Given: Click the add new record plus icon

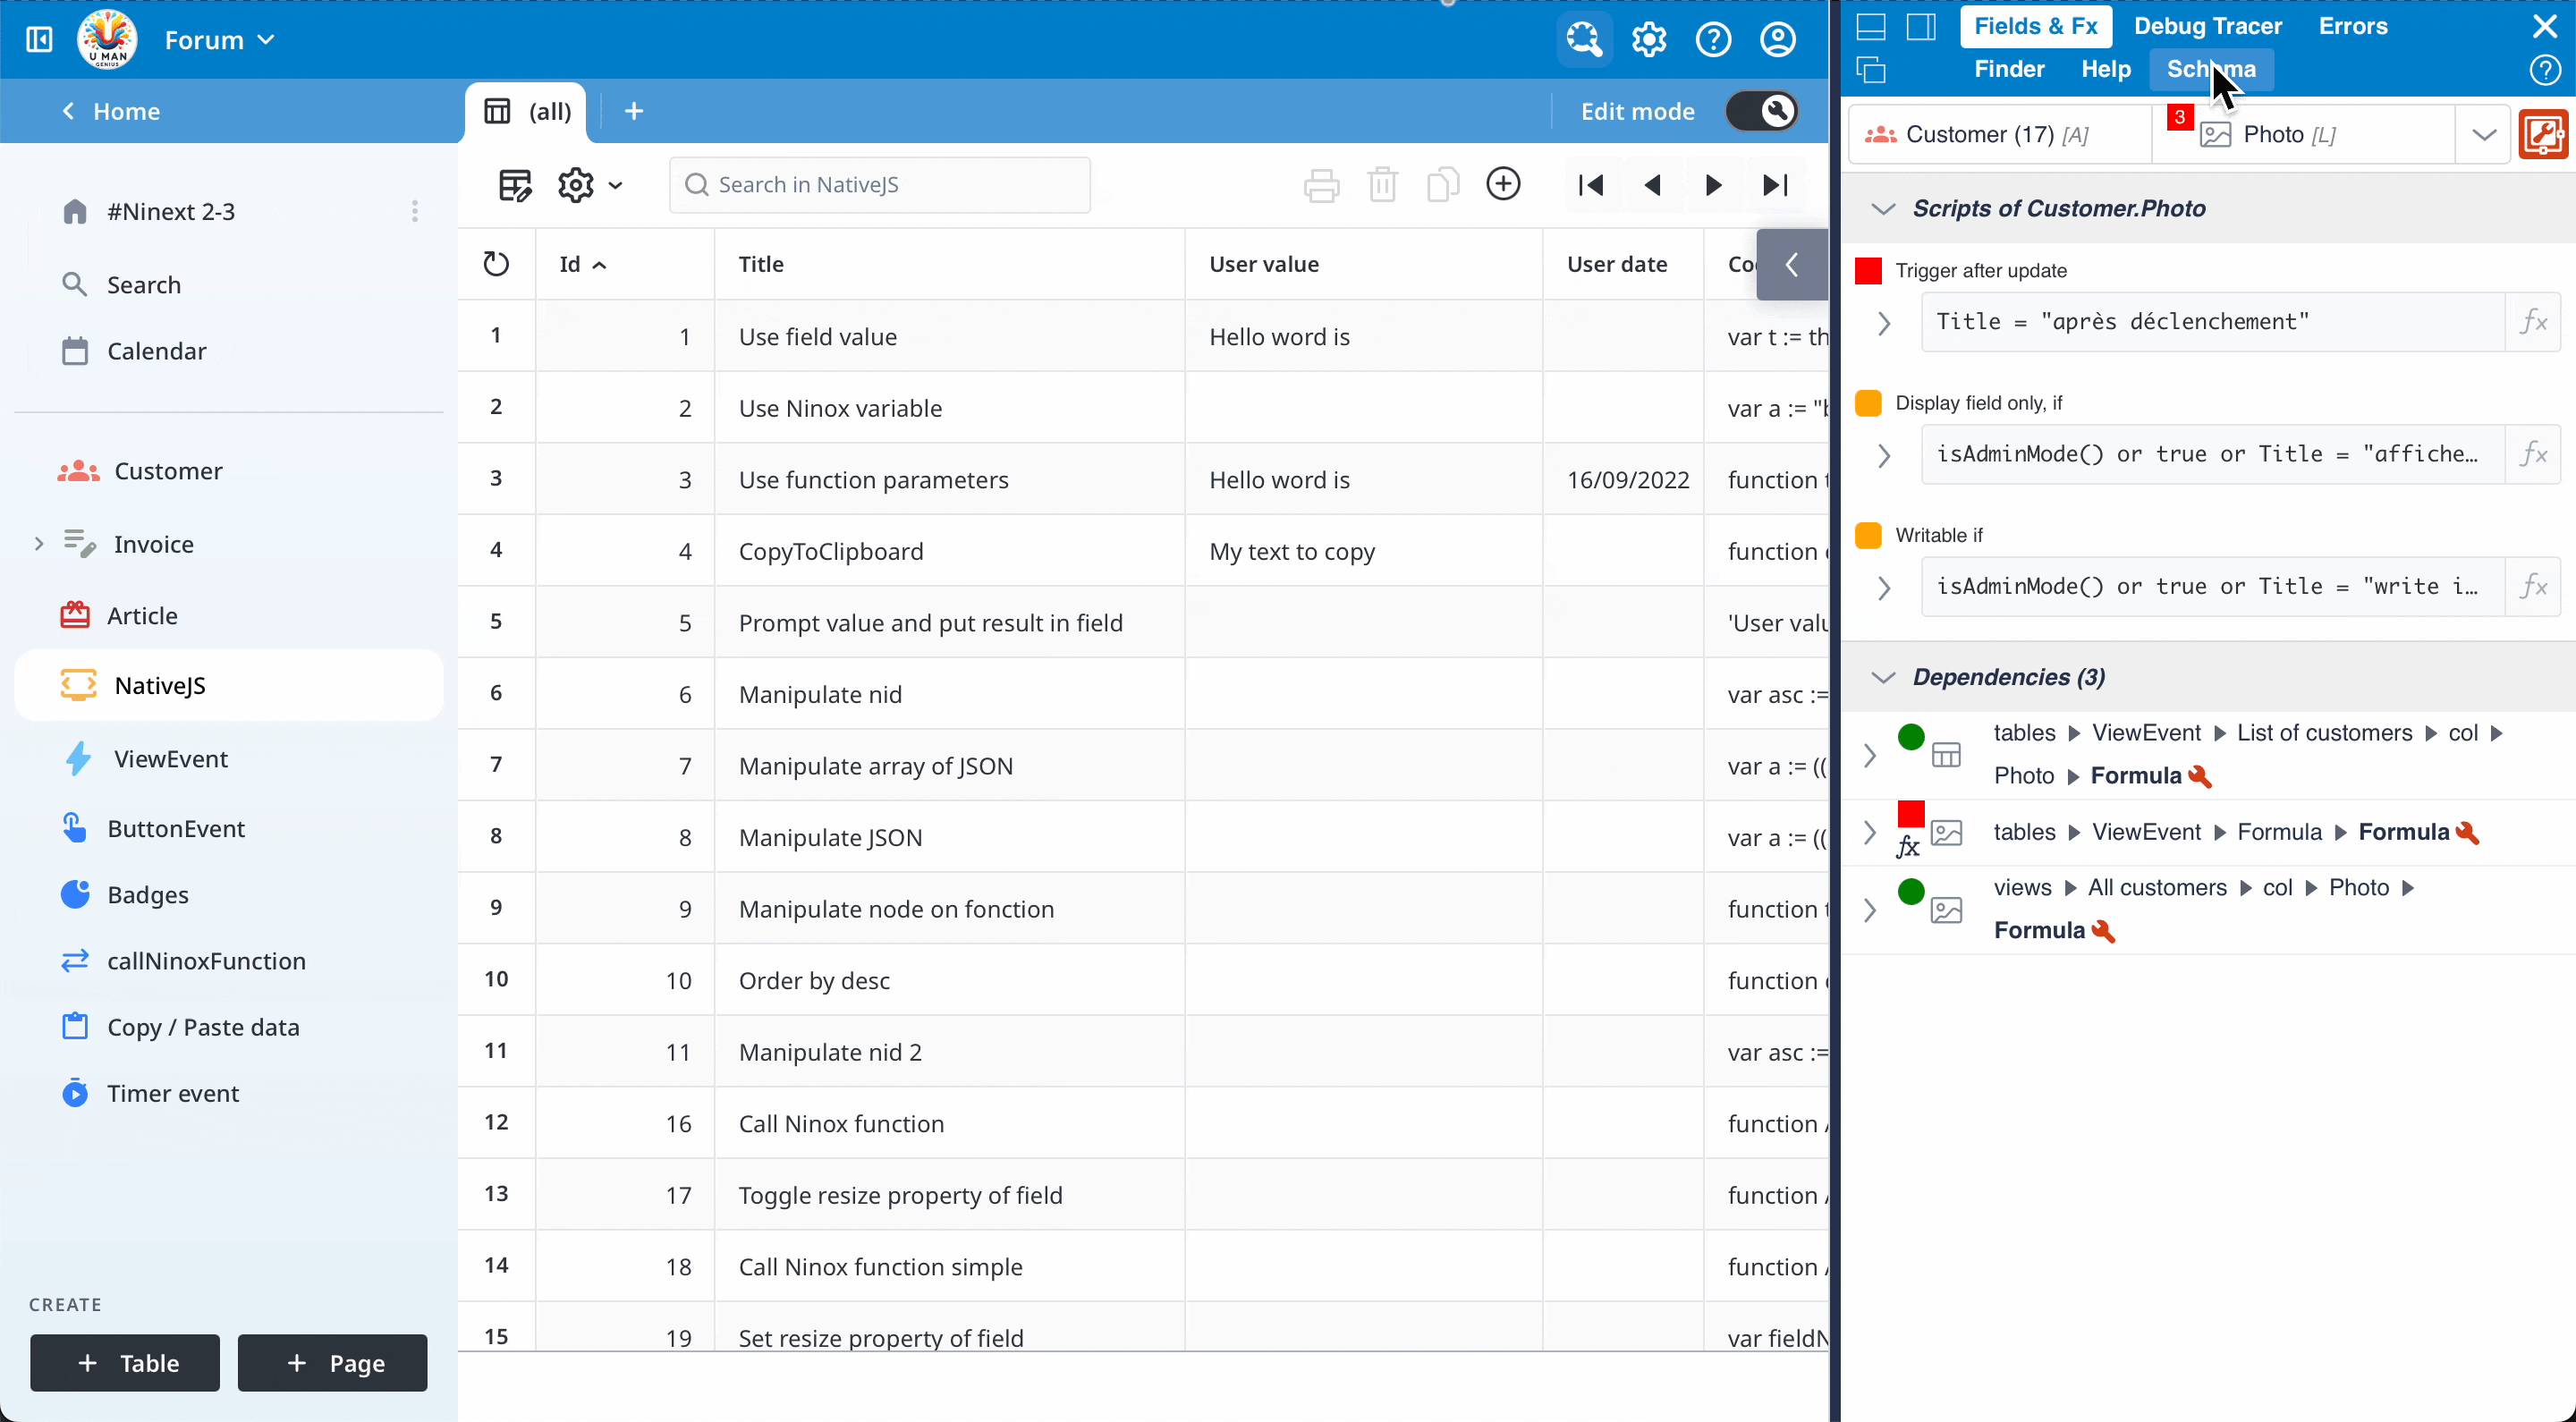Looking at the screenshot, I should click(1503, 184).
